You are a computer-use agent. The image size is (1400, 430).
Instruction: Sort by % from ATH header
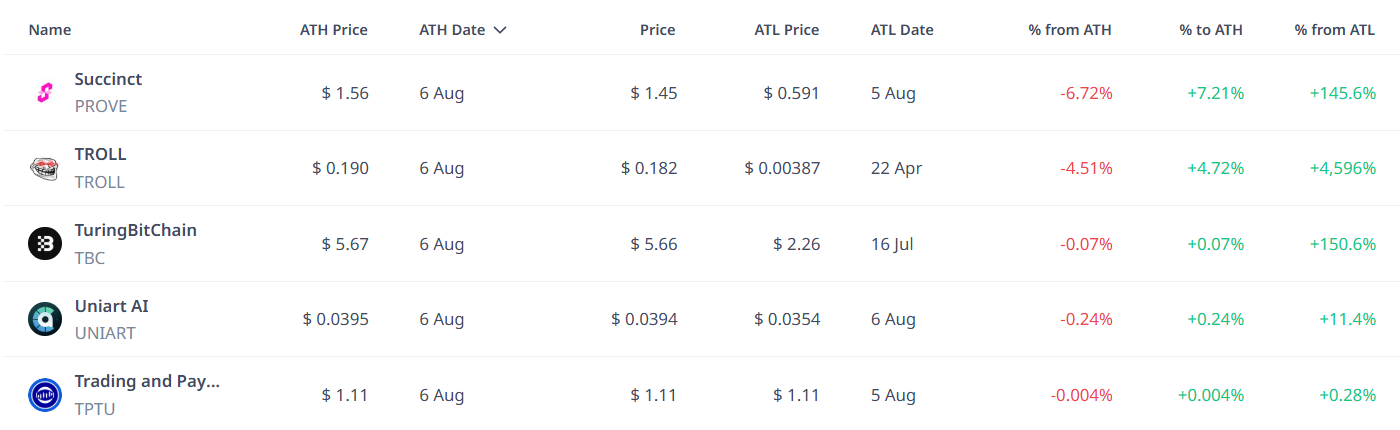[1070, 30]
